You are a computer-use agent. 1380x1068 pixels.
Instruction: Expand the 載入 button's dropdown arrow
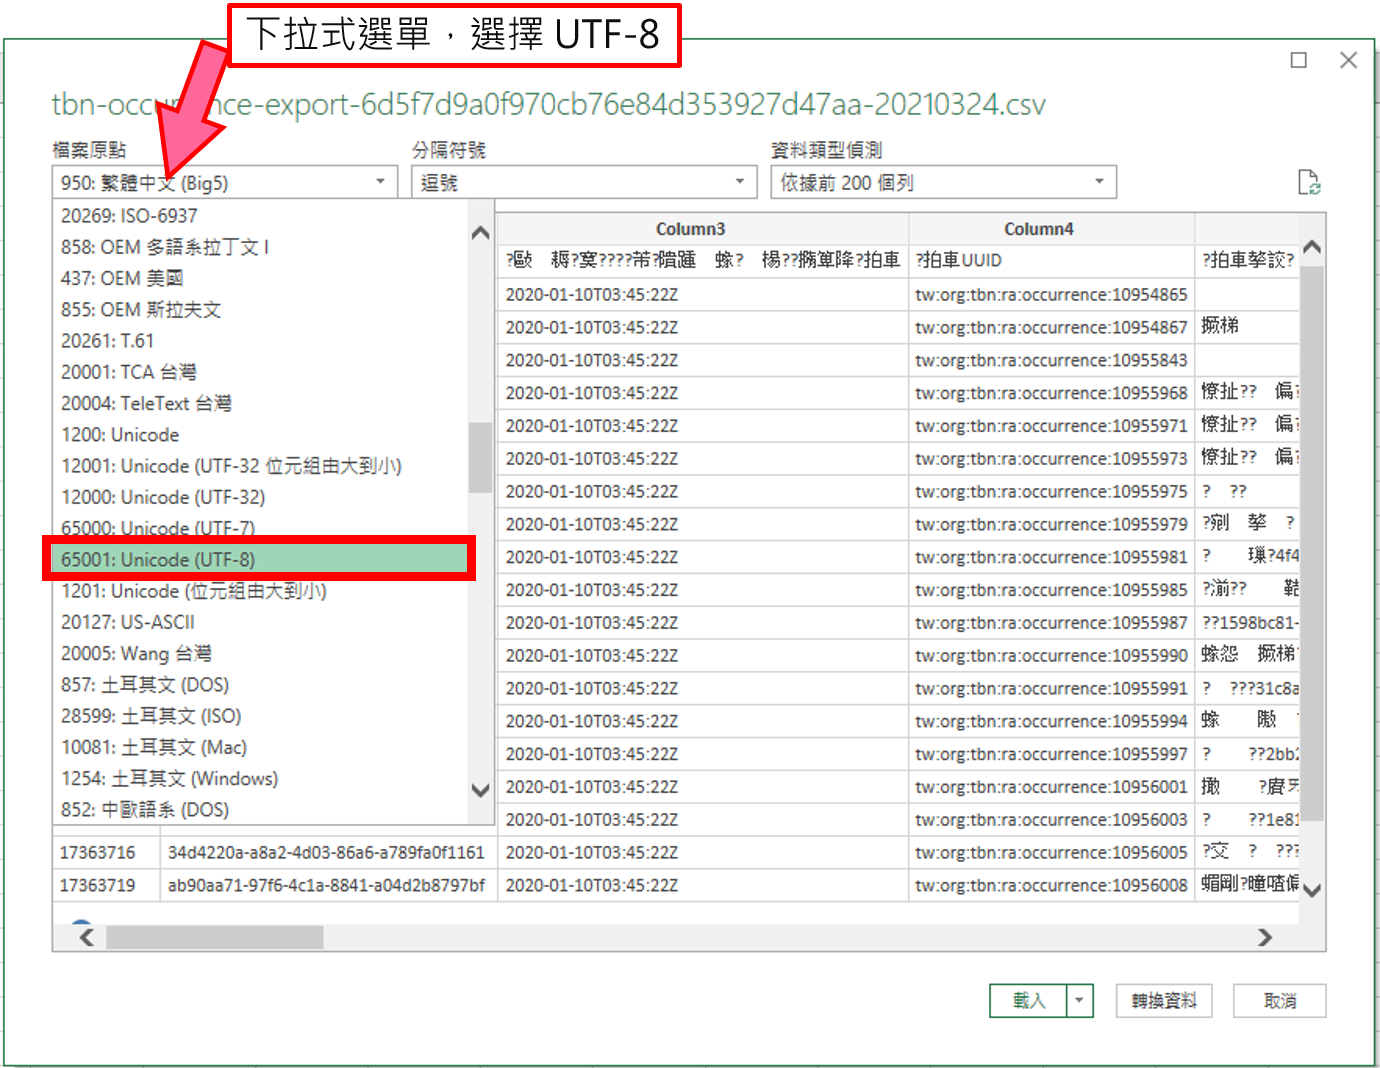pyautogui.click(x=1078, y=1000)
